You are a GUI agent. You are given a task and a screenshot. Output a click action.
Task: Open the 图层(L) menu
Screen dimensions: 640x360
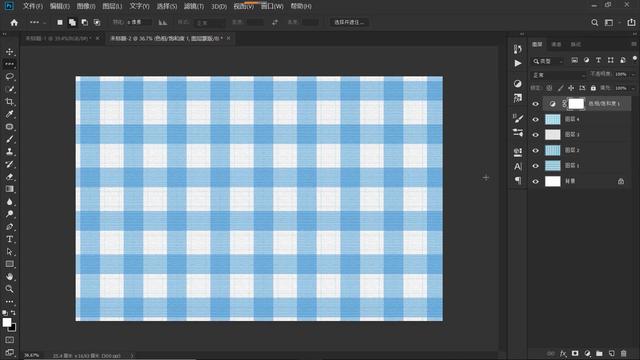[x=112, y=6]
